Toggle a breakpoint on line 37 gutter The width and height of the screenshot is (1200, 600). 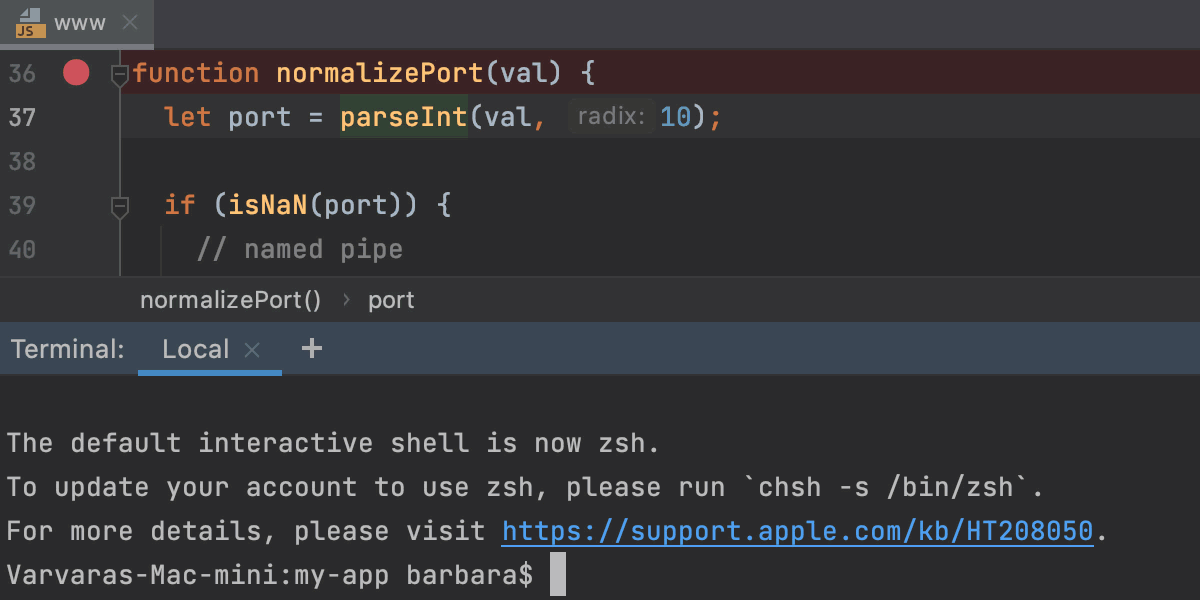click(x=75, y=117)
